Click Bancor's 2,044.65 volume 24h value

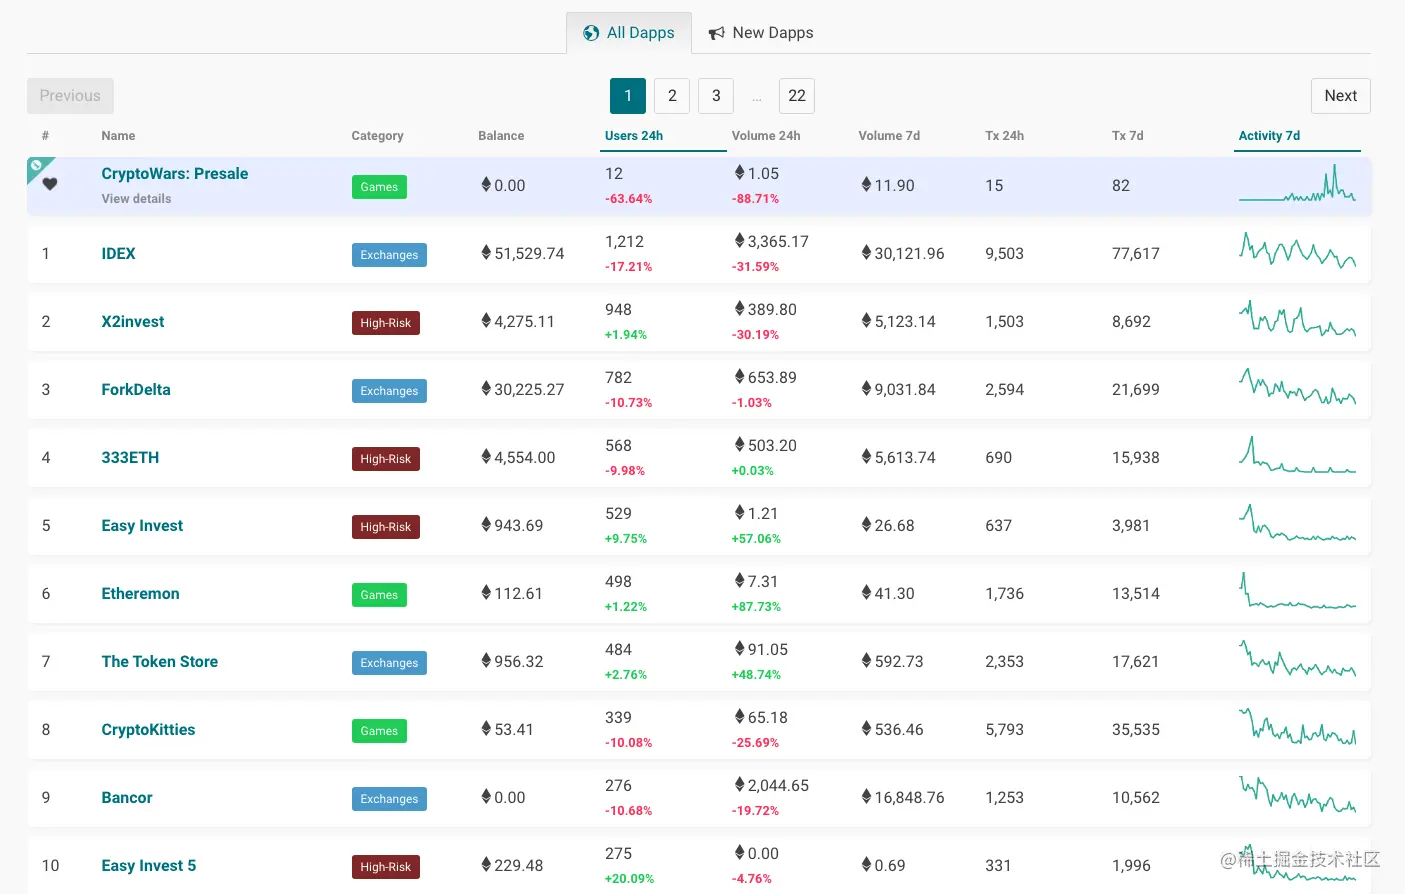(771, 786)
